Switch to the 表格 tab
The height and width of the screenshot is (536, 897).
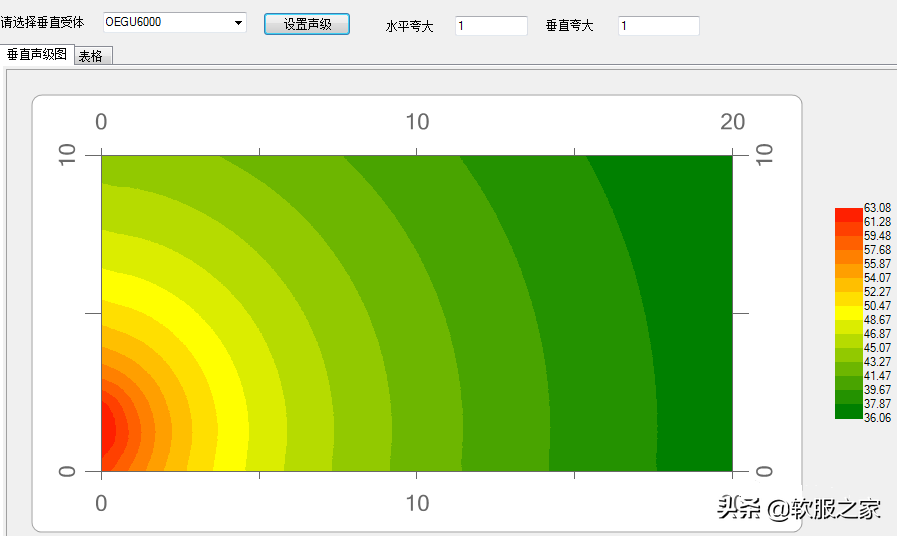tap(92, 56)
